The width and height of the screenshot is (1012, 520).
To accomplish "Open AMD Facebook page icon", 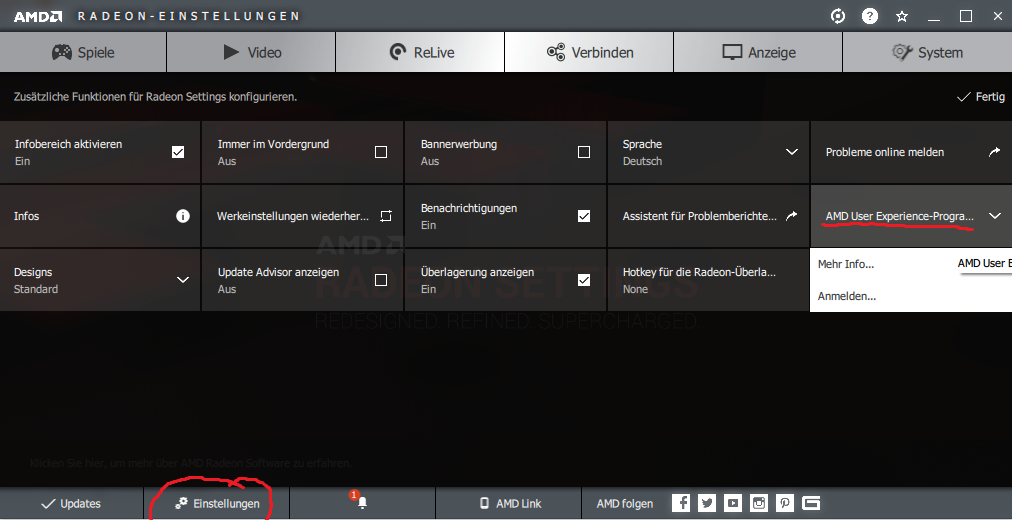I will (x=681, y=503).
